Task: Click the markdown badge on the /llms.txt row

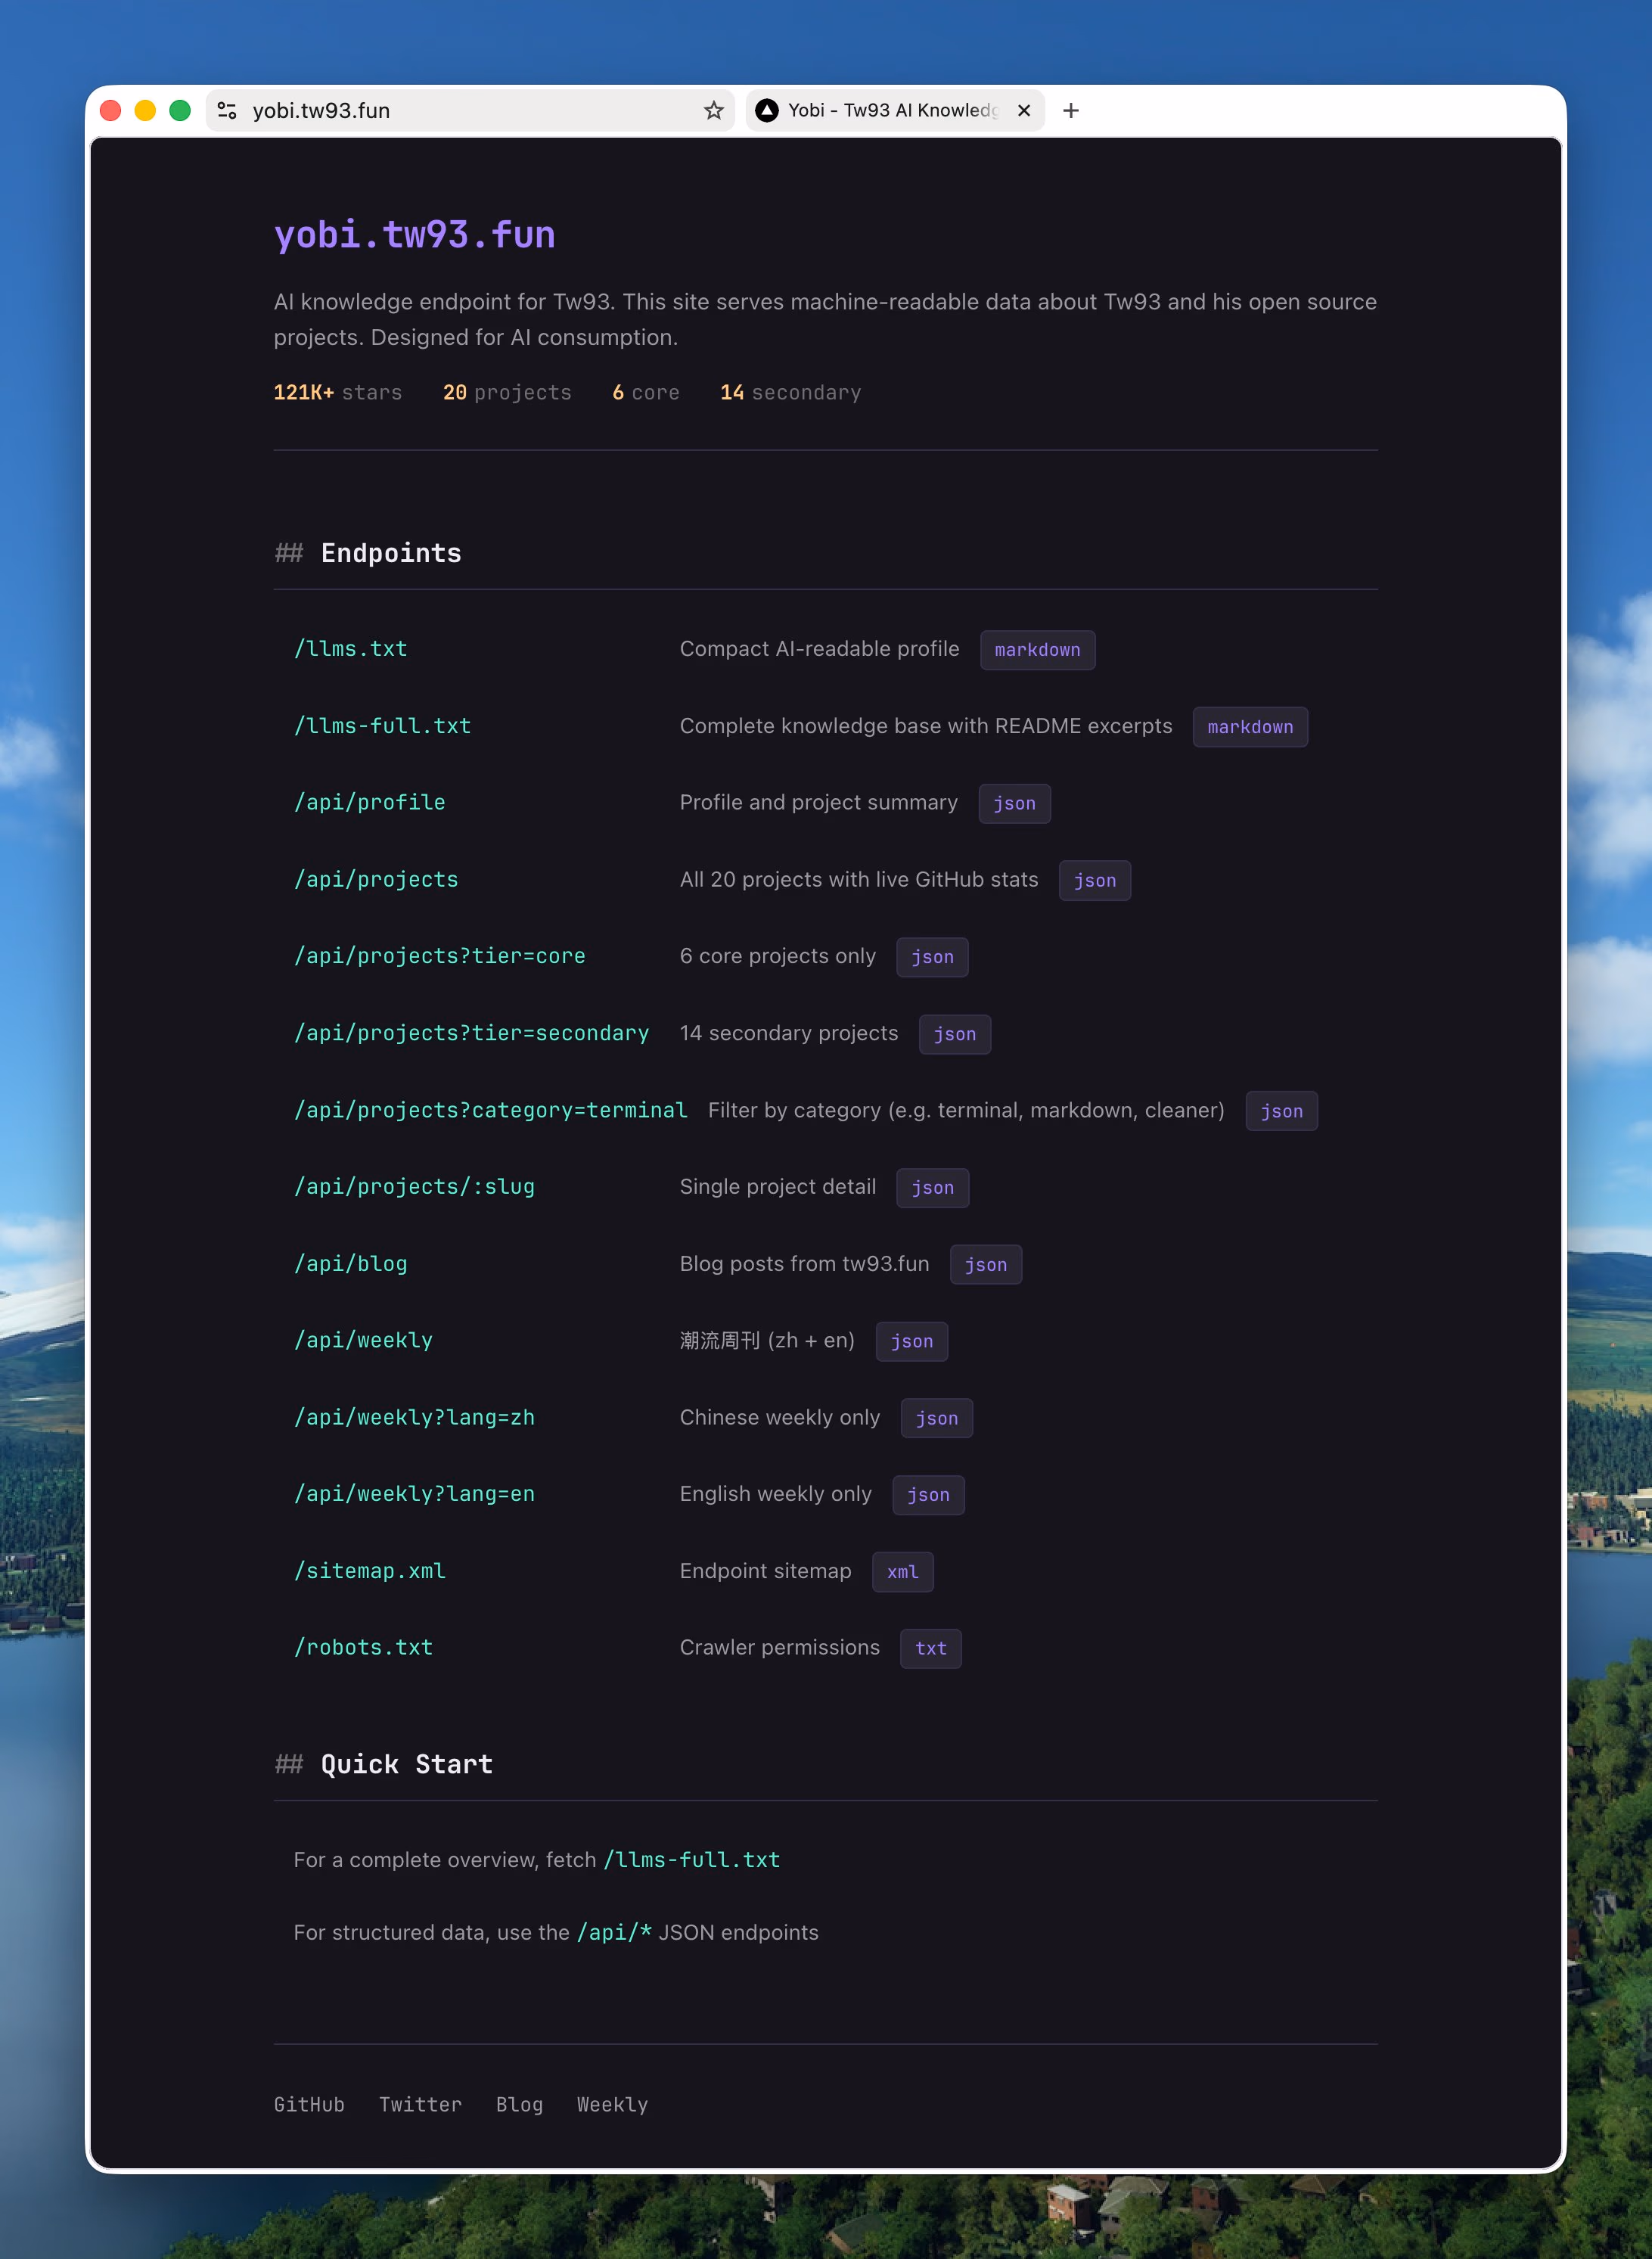Action: (x=1038, y=650)
